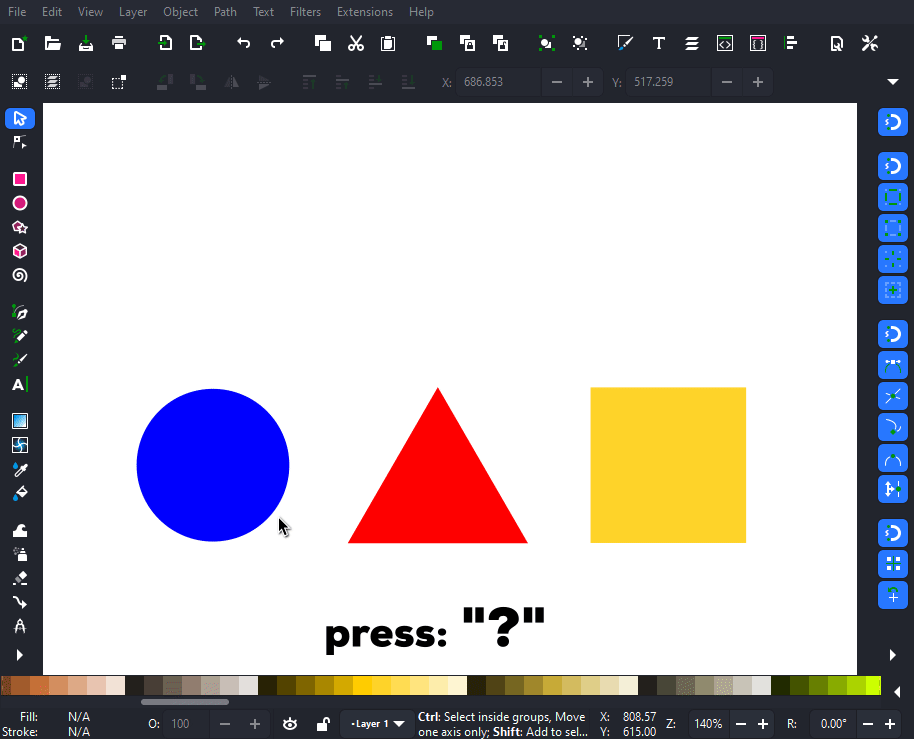Screen dimensions: 914x739
Task: Open the Path menu
Action: [x=225, y=12]
